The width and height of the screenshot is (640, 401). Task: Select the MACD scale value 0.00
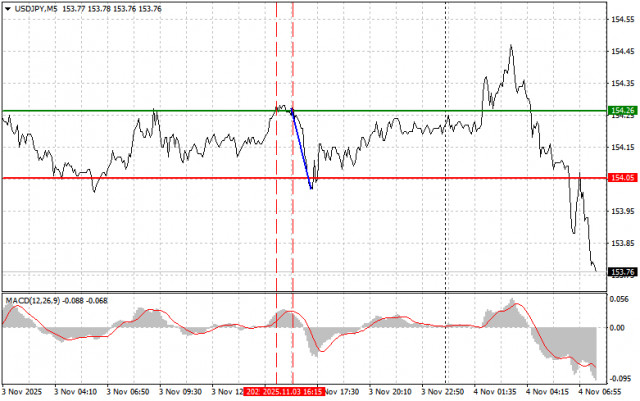pos(617,327)
